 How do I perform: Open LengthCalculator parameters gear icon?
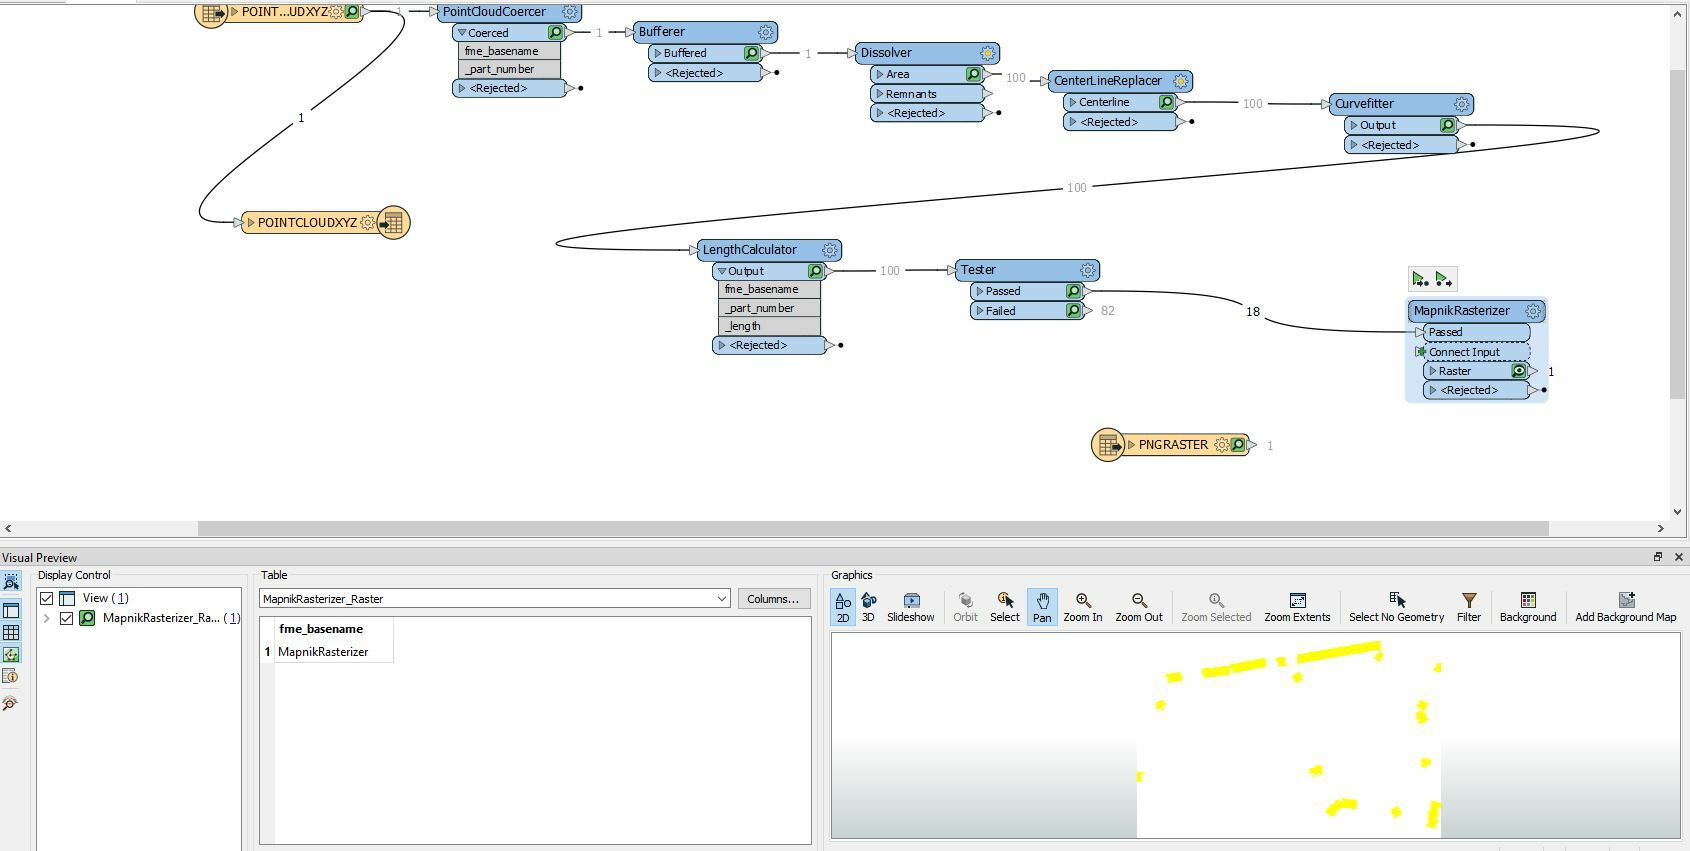(x=829, y=250)
